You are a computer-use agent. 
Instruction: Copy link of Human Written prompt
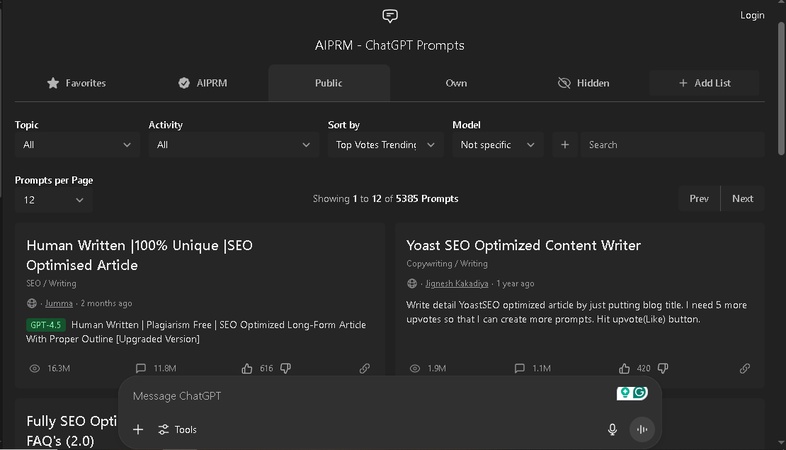(364, 368)
